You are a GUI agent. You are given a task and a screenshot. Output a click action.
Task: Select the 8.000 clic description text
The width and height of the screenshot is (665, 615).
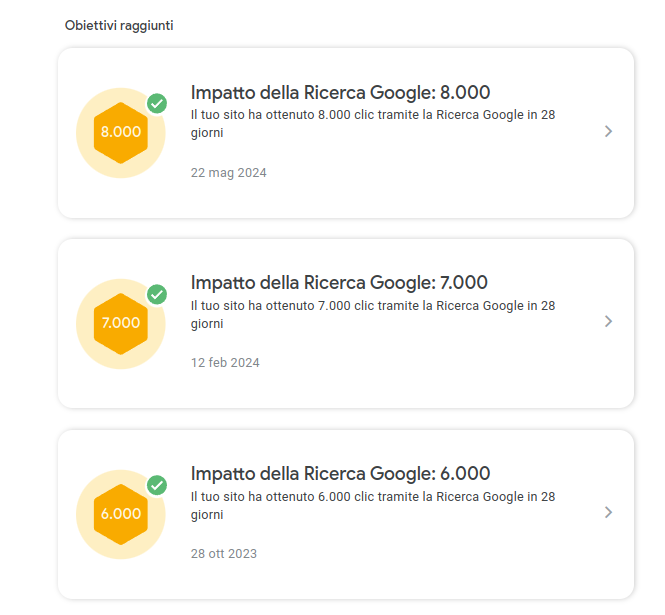tap(373, 123)
